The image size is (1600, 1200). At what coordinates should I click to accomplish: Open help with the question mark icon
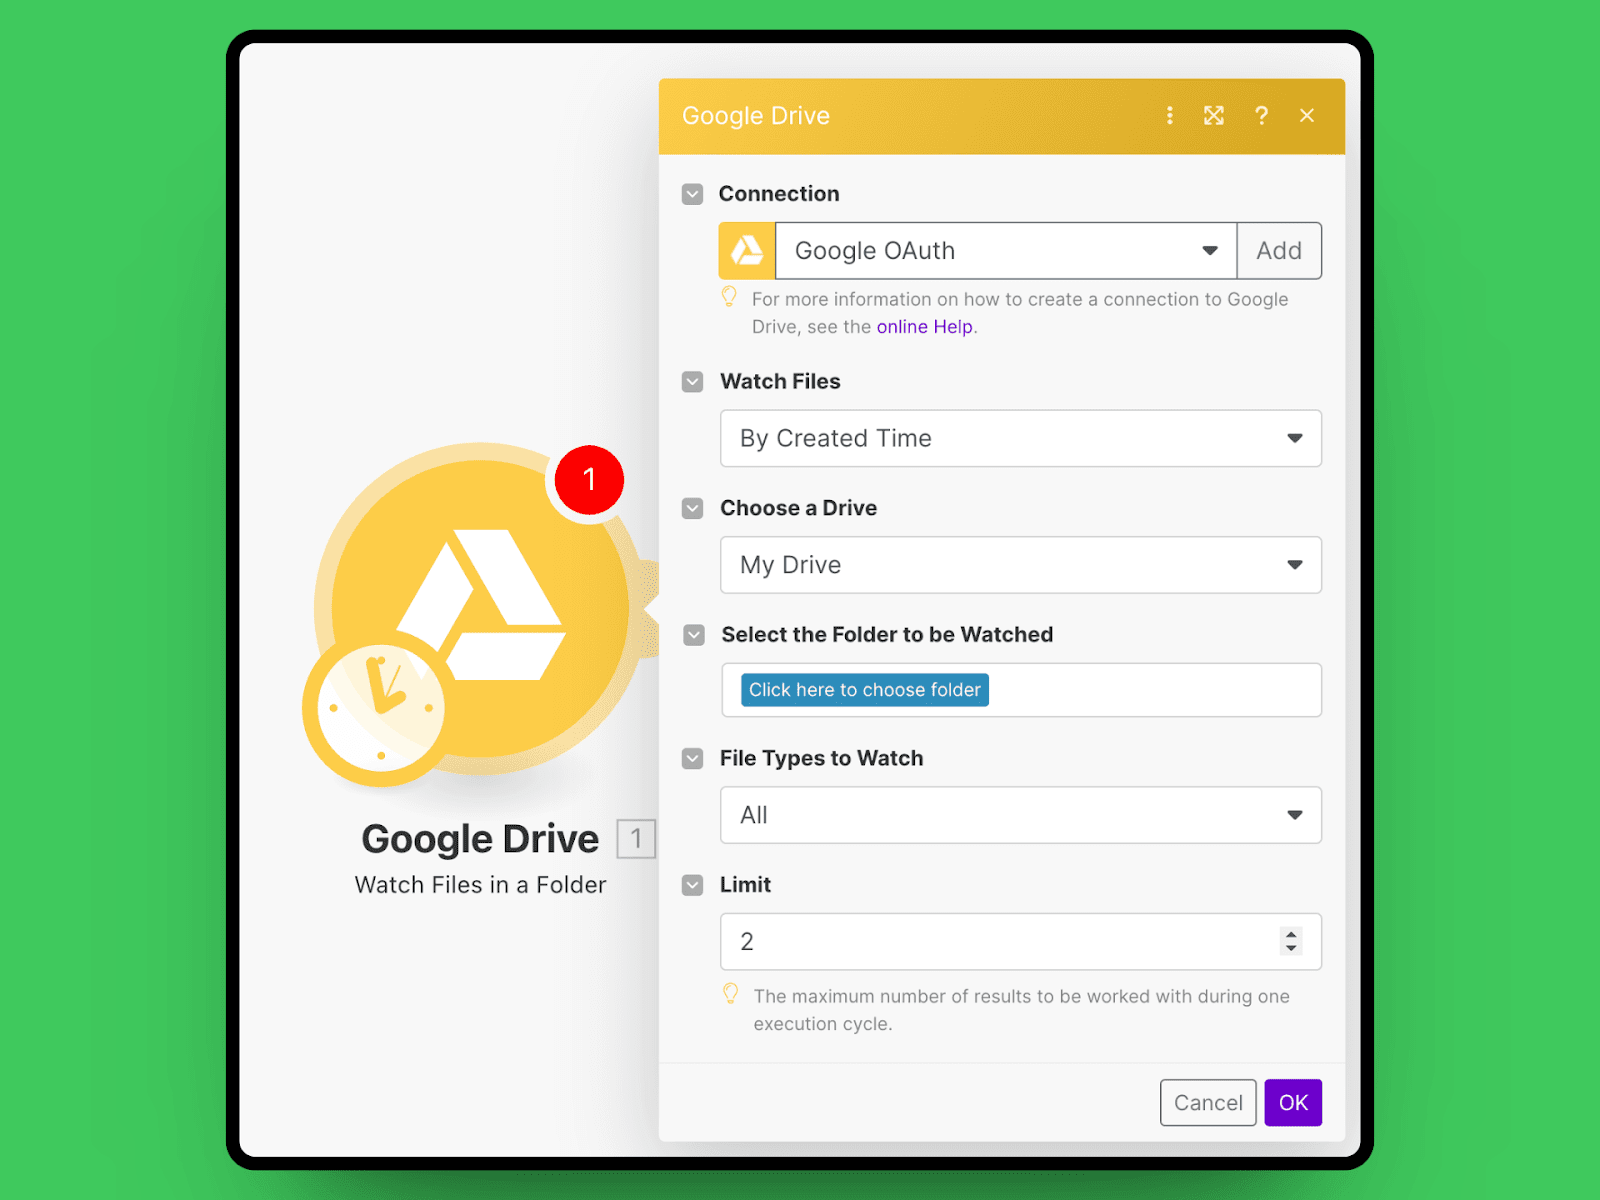pos(1261,116)
